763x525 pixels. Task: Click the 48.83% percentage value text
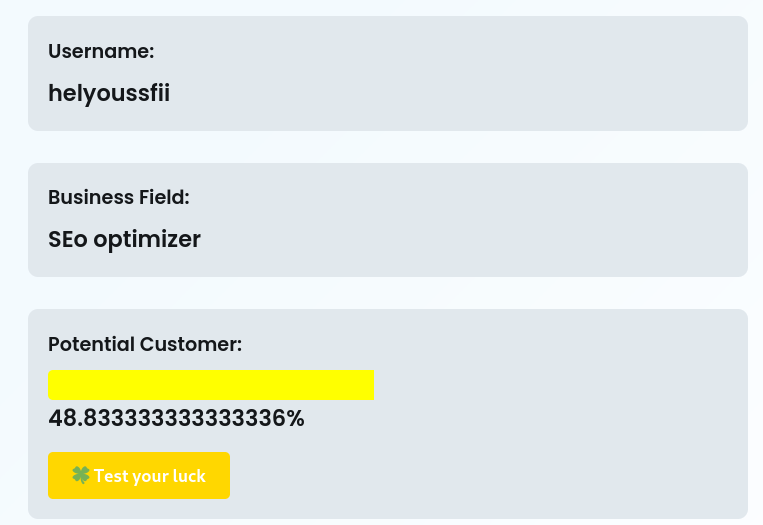click(x=176, y=418)
